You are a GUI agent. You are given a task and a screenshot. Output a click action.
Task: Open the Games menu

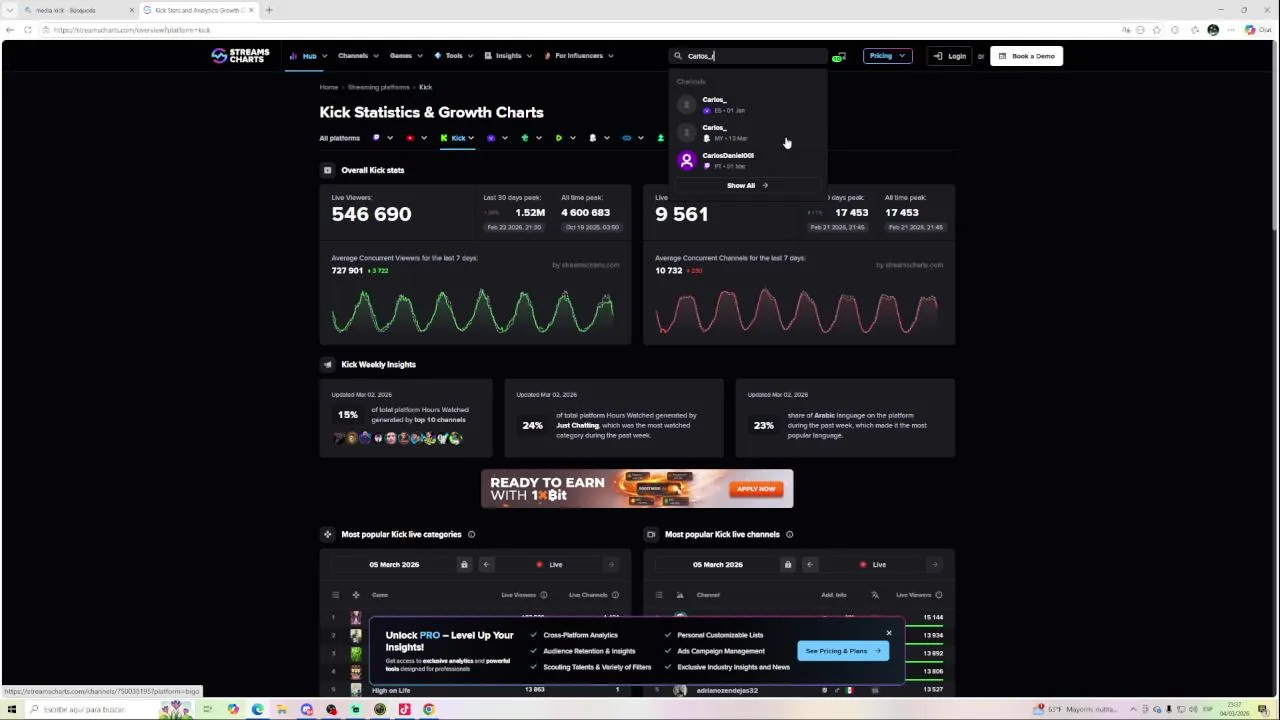[405, 56]
